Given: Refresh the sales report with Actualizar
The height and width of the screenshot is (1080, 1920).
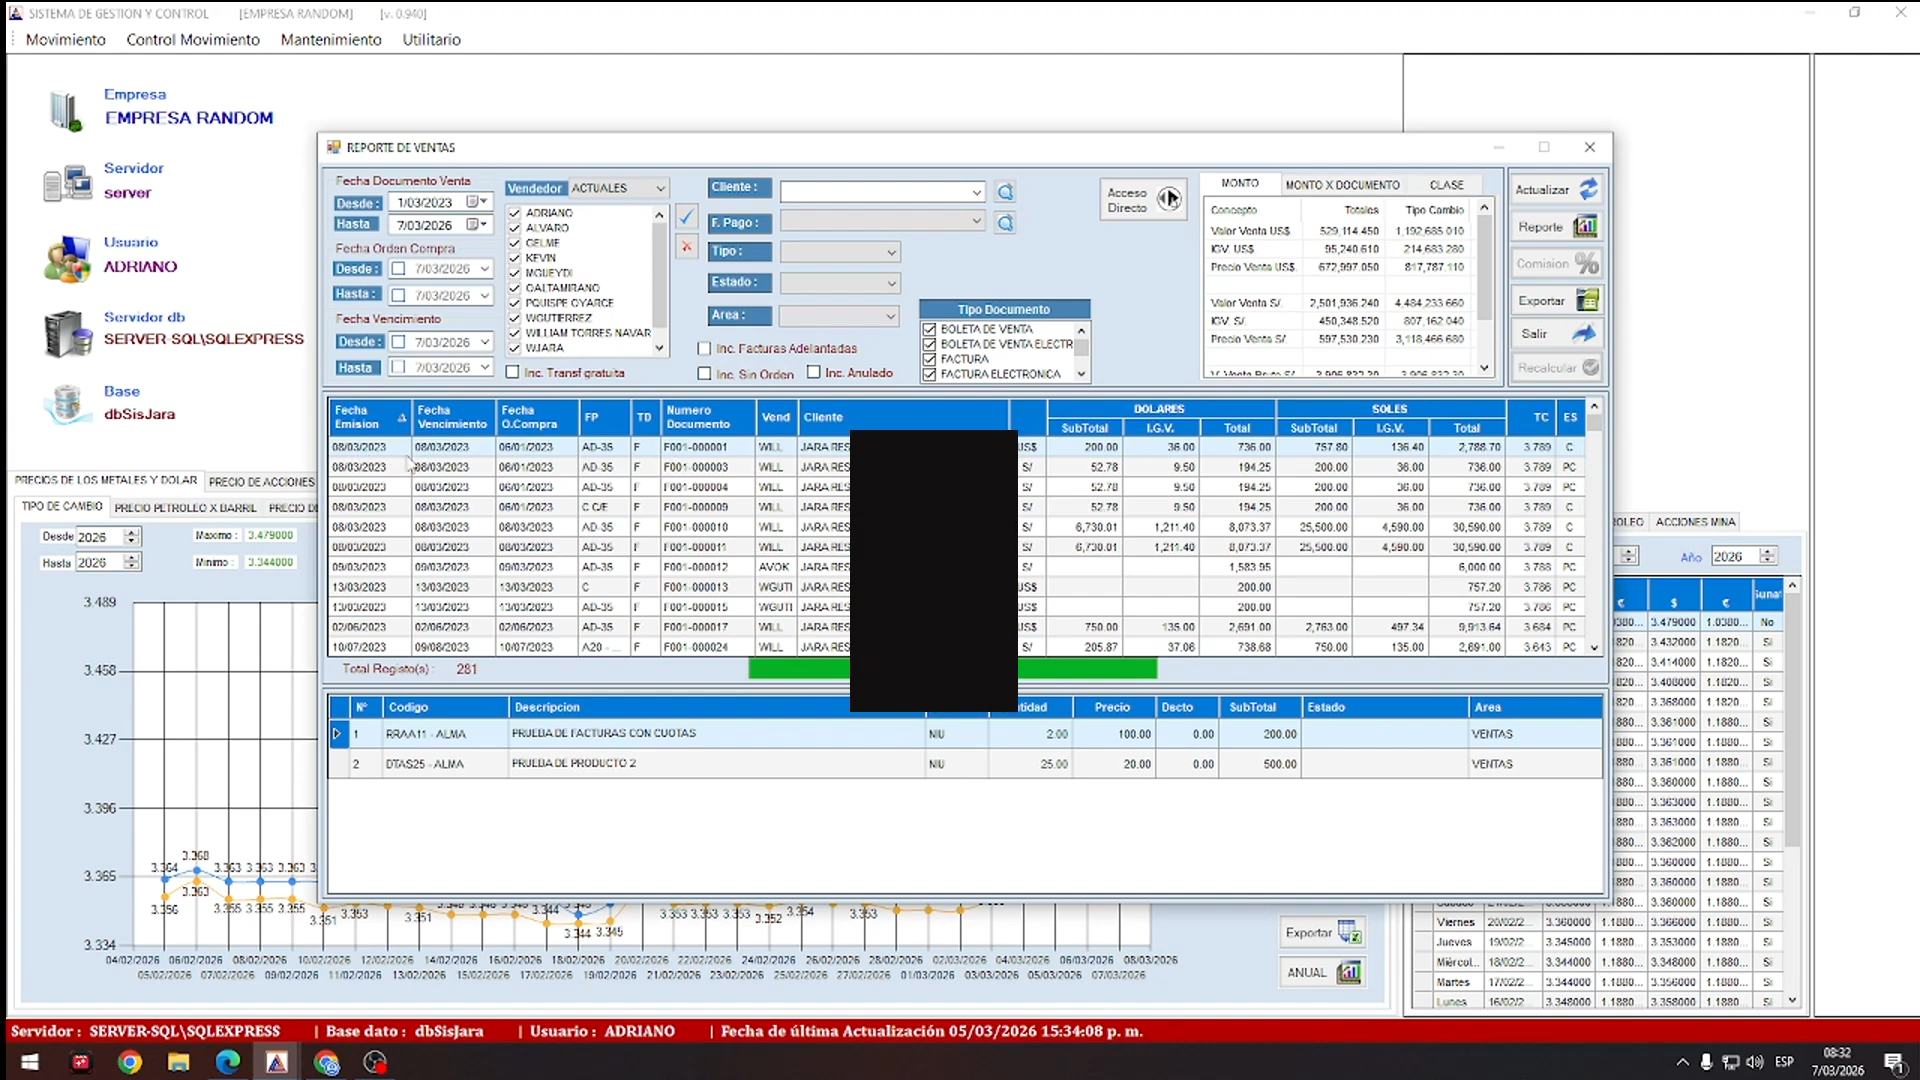Looking at the screenshot, I should 1556,190.
